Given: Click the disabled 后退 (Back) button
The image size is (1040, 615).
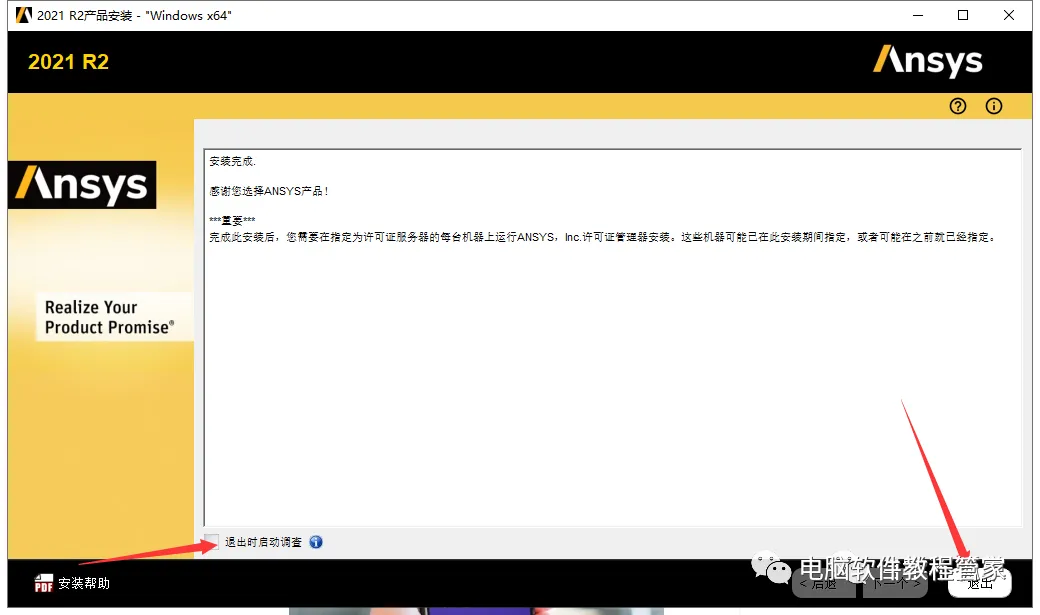Looking at the screenshot, I should tap(823, 584).
